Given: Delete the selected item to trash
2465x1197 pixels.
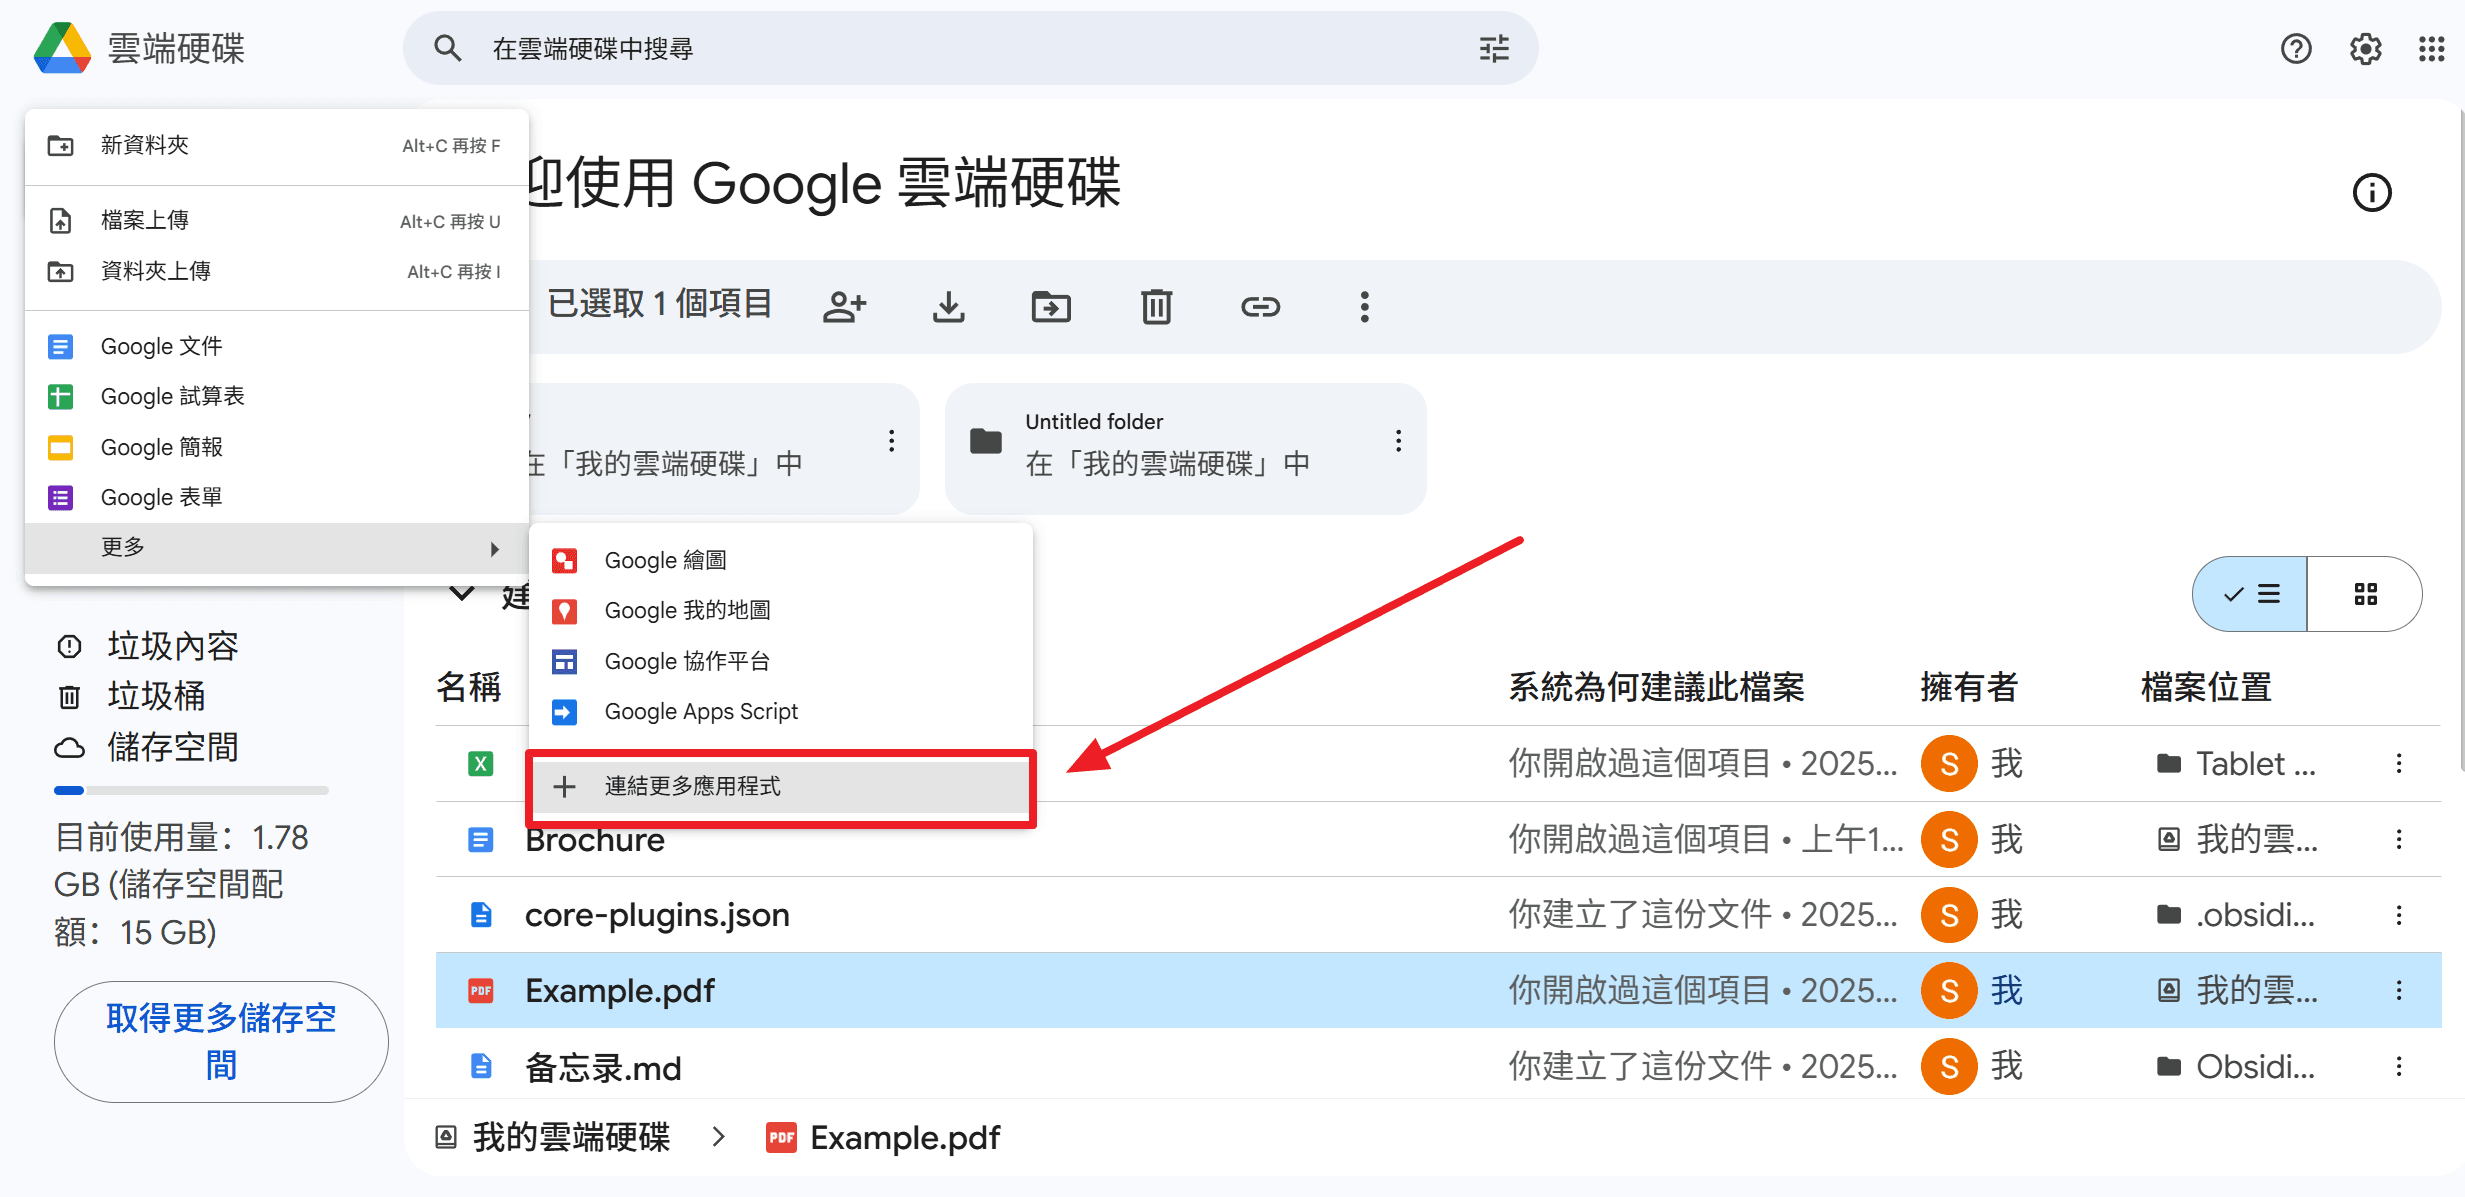Looking at the screenshot, I should tap(1156, 306).
